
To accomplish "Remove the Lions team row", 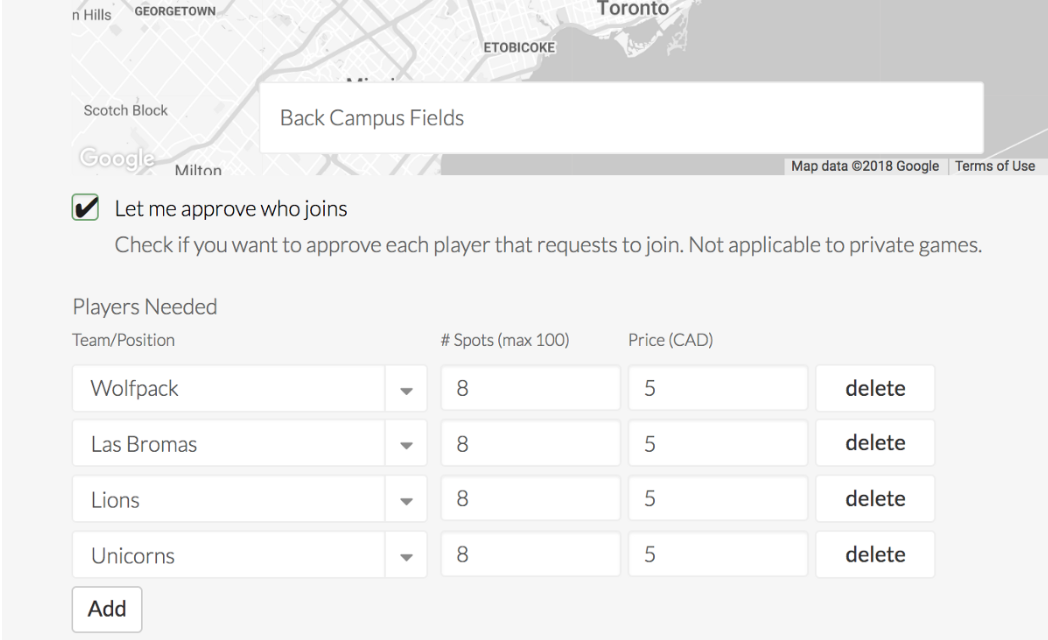I will tap(875, 499).
